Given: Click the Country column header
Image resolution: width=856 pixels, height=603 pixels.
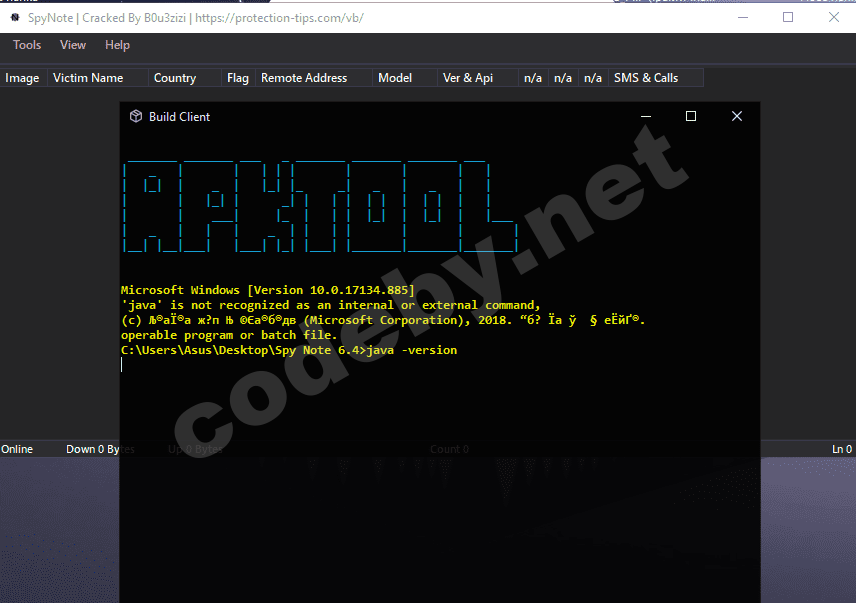Looking at the screenshot, I should click(x=185, y=78).
